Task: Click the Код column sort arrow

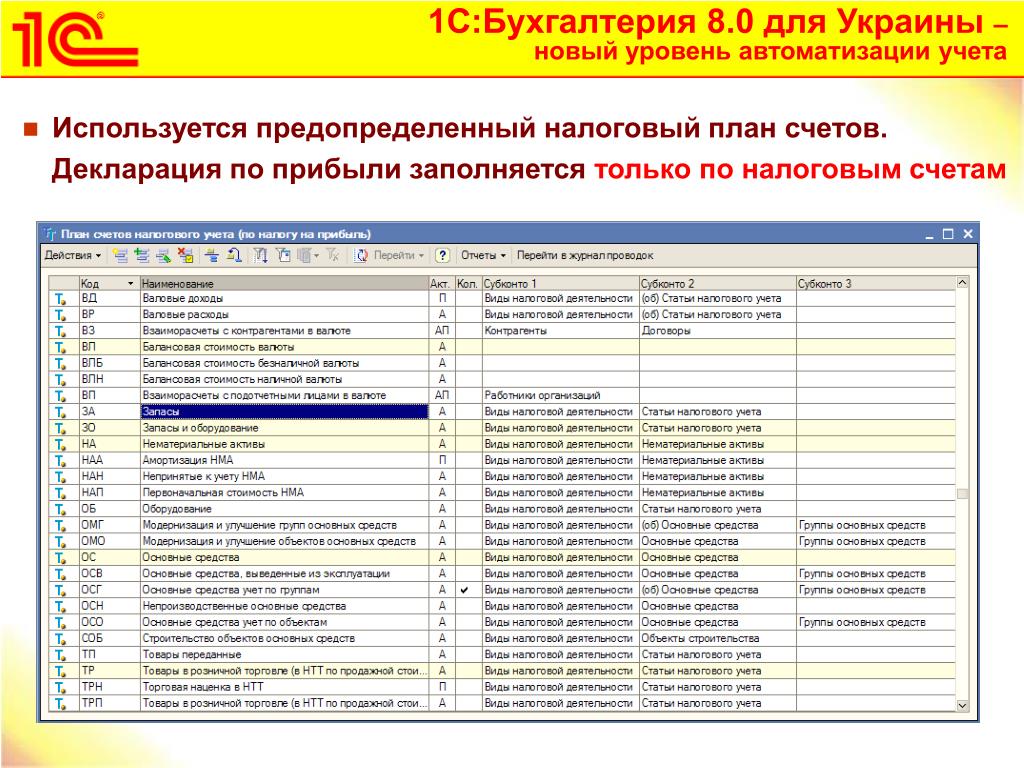Action: click(x=130, y=283)
